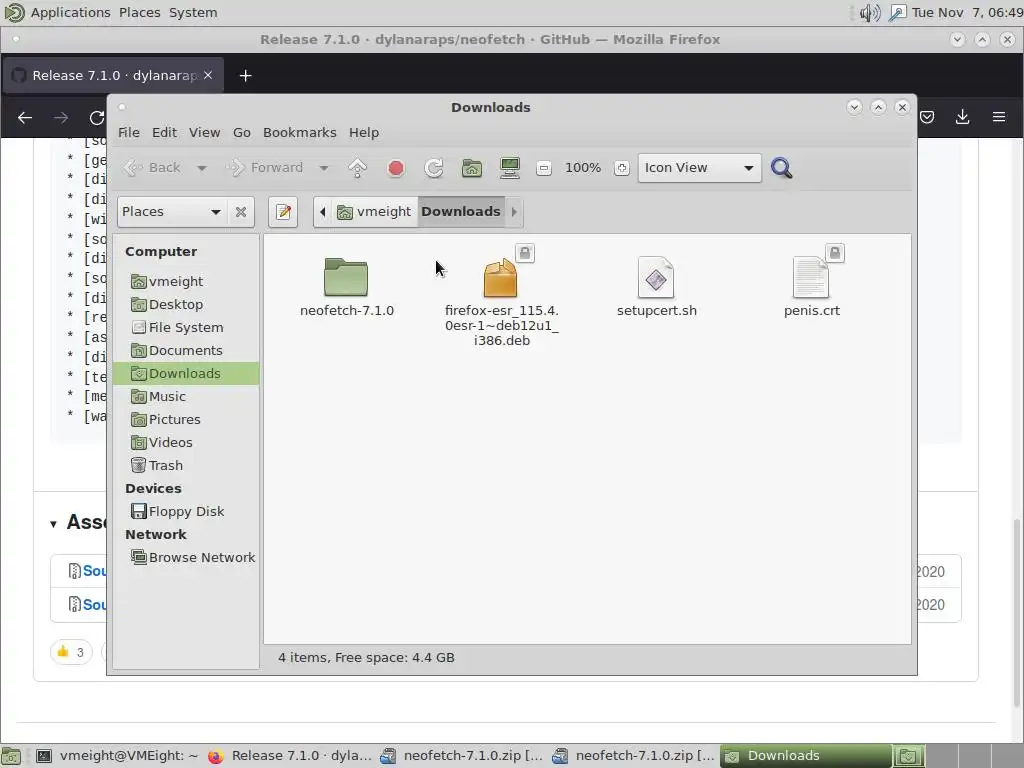Open the System menu in top panel
The height and width of the screenshot is (768, 1024).
click(x=193, y=12)
